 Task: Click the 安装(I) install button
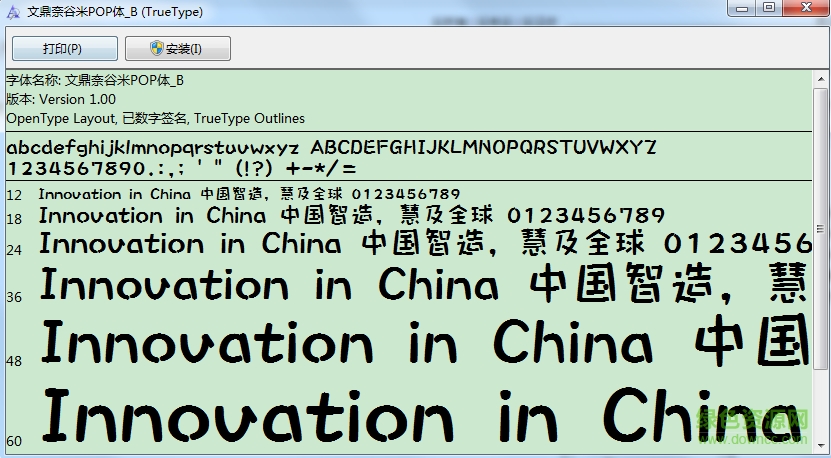pos(178,48)
